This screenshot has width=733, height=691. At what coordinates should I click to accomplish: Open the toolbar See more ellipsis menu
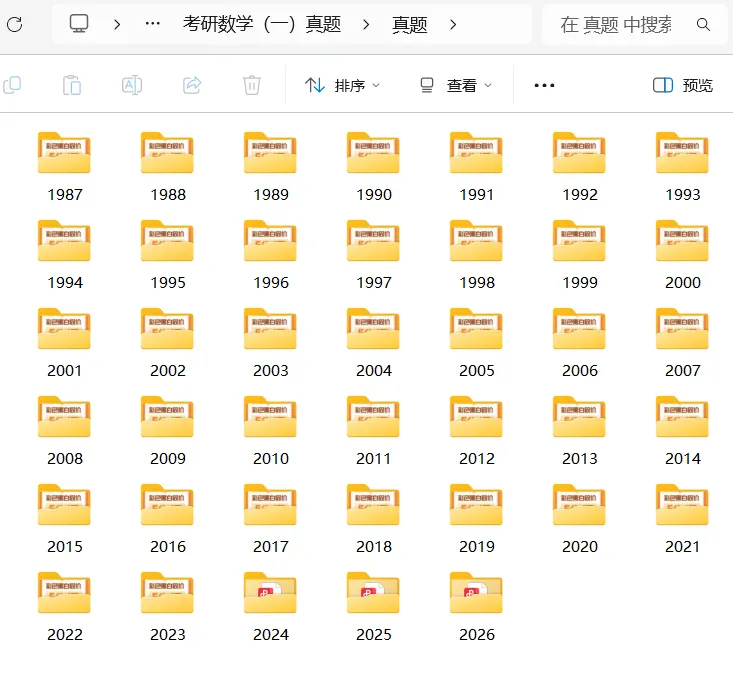point(544,85)
